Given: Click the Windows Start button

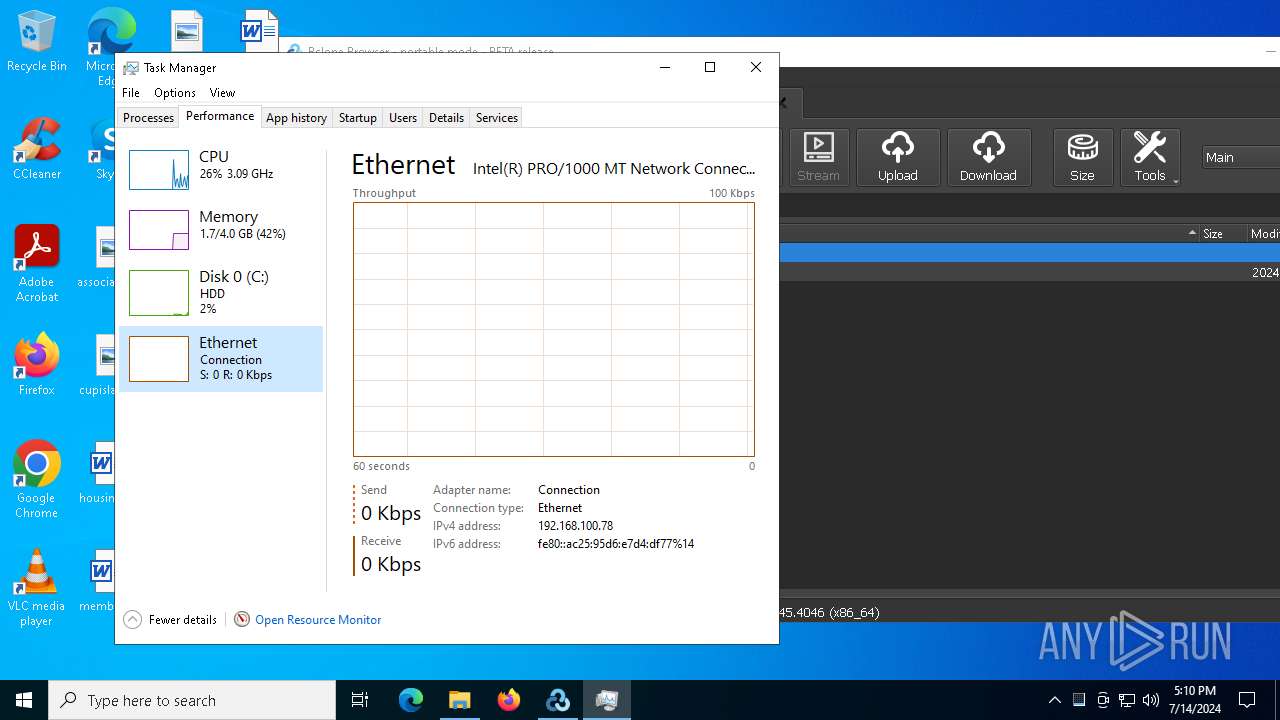Looking at the screenshot, I should click(24, 700).
